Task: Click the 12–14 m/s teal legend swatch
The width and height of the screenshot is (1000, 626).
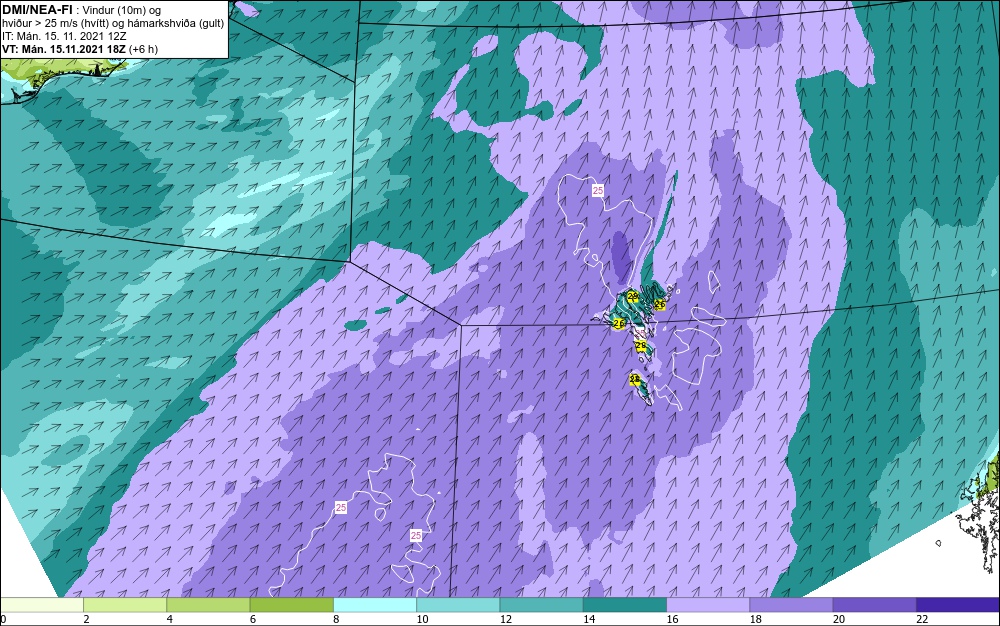Action: (541, 604)
